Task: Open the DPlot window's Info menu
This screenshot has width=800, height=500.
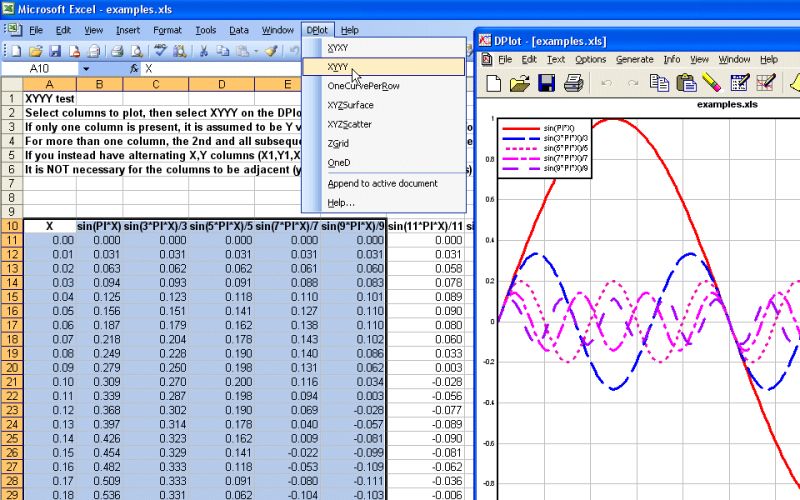Action: point(671,59)
